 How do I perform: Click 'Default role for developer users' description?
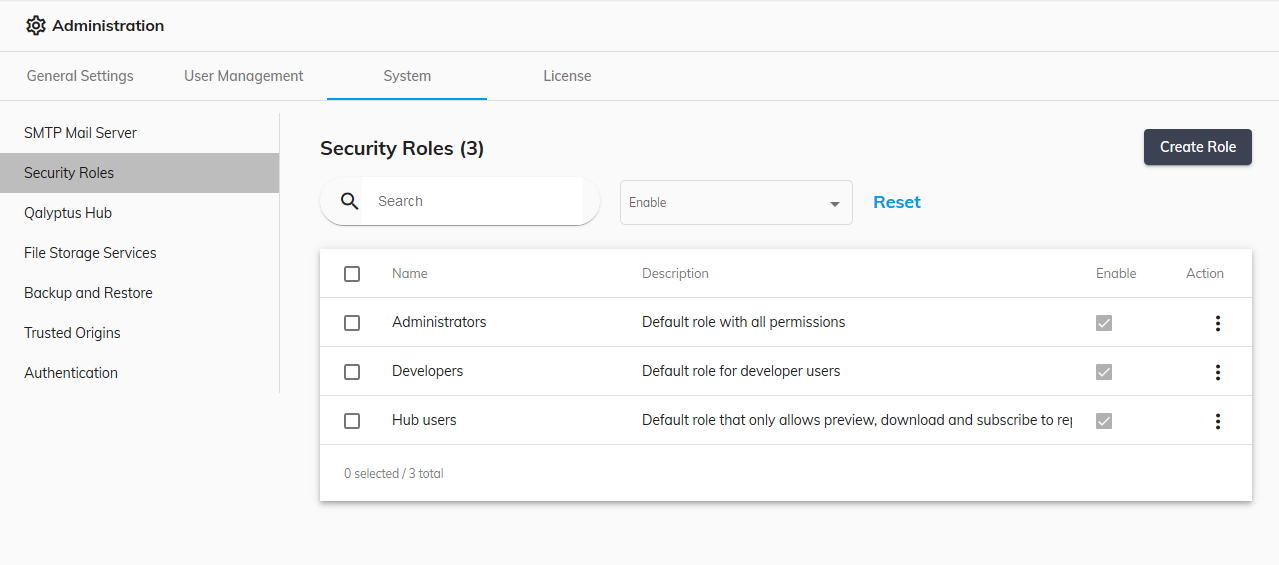(x=741, y=371)
